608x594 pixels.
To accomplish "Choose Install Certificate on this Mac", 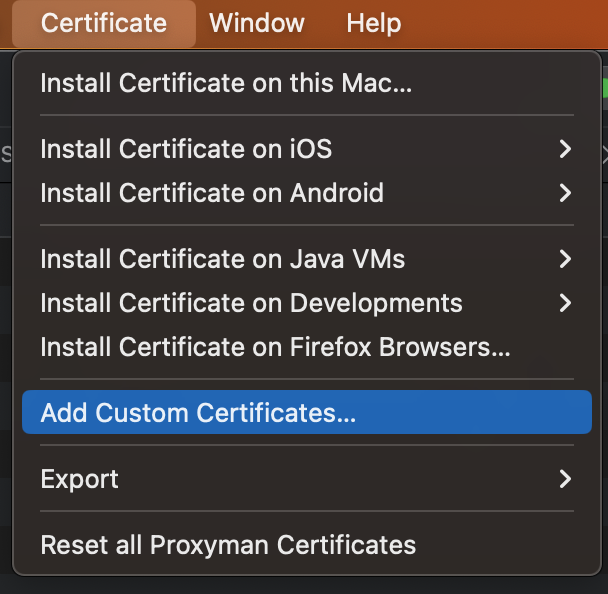I will click(x=226, y=83).
